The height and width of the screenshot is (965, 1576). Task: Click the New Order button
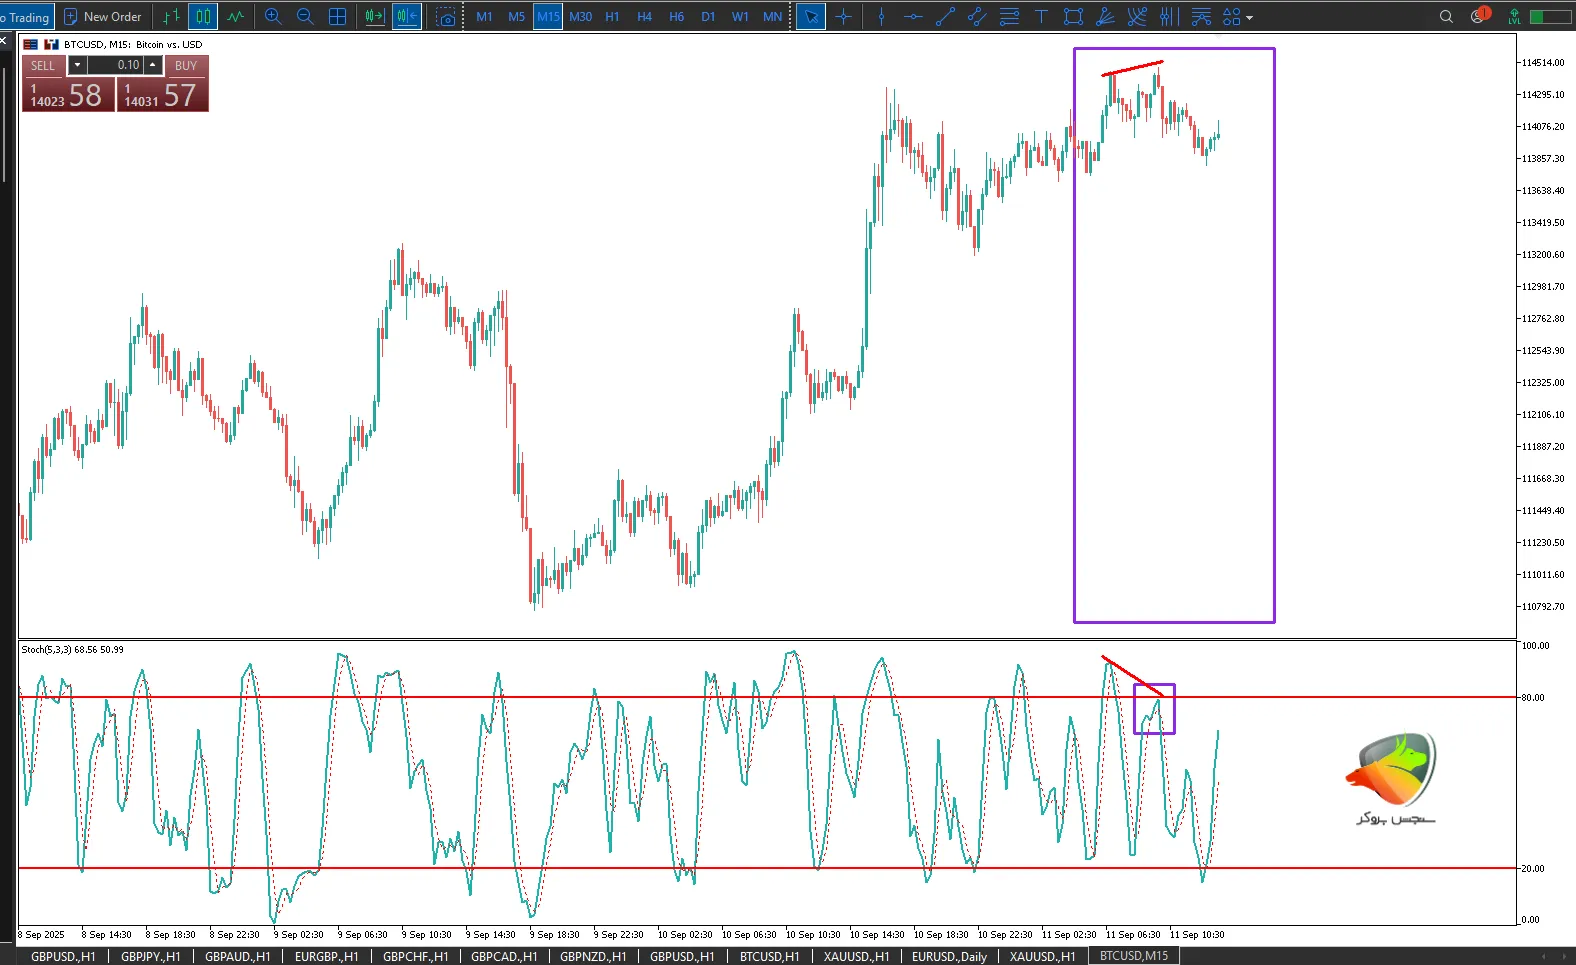pos(103,17)
